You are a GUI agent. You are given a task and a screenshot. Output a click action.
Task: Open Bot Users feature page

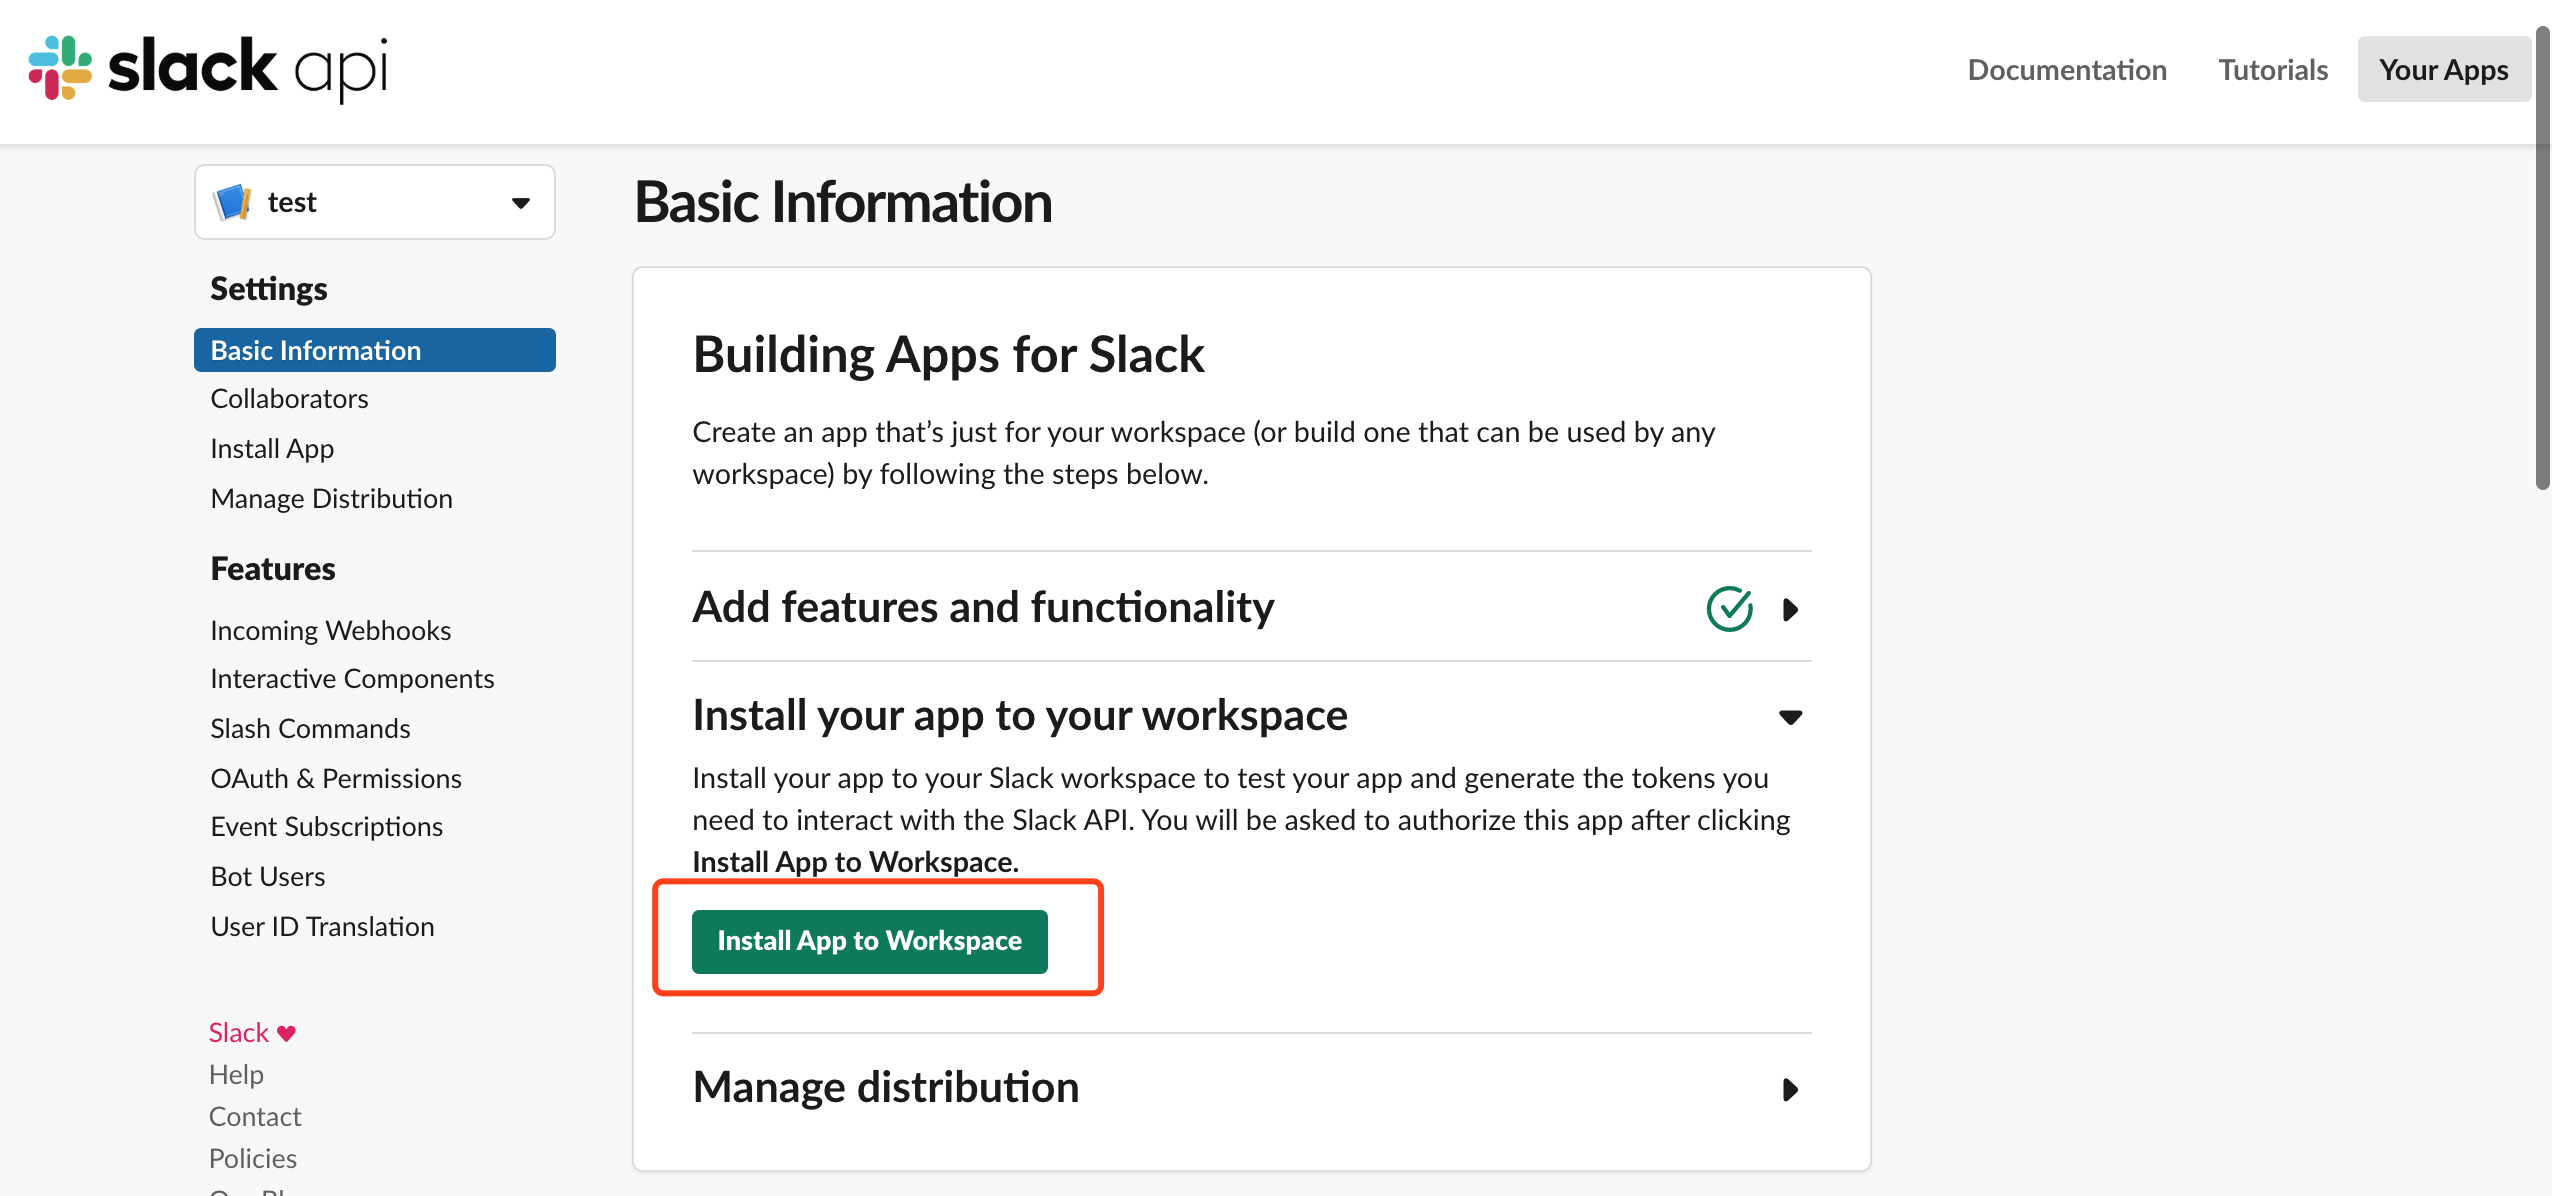click(267, 876)
